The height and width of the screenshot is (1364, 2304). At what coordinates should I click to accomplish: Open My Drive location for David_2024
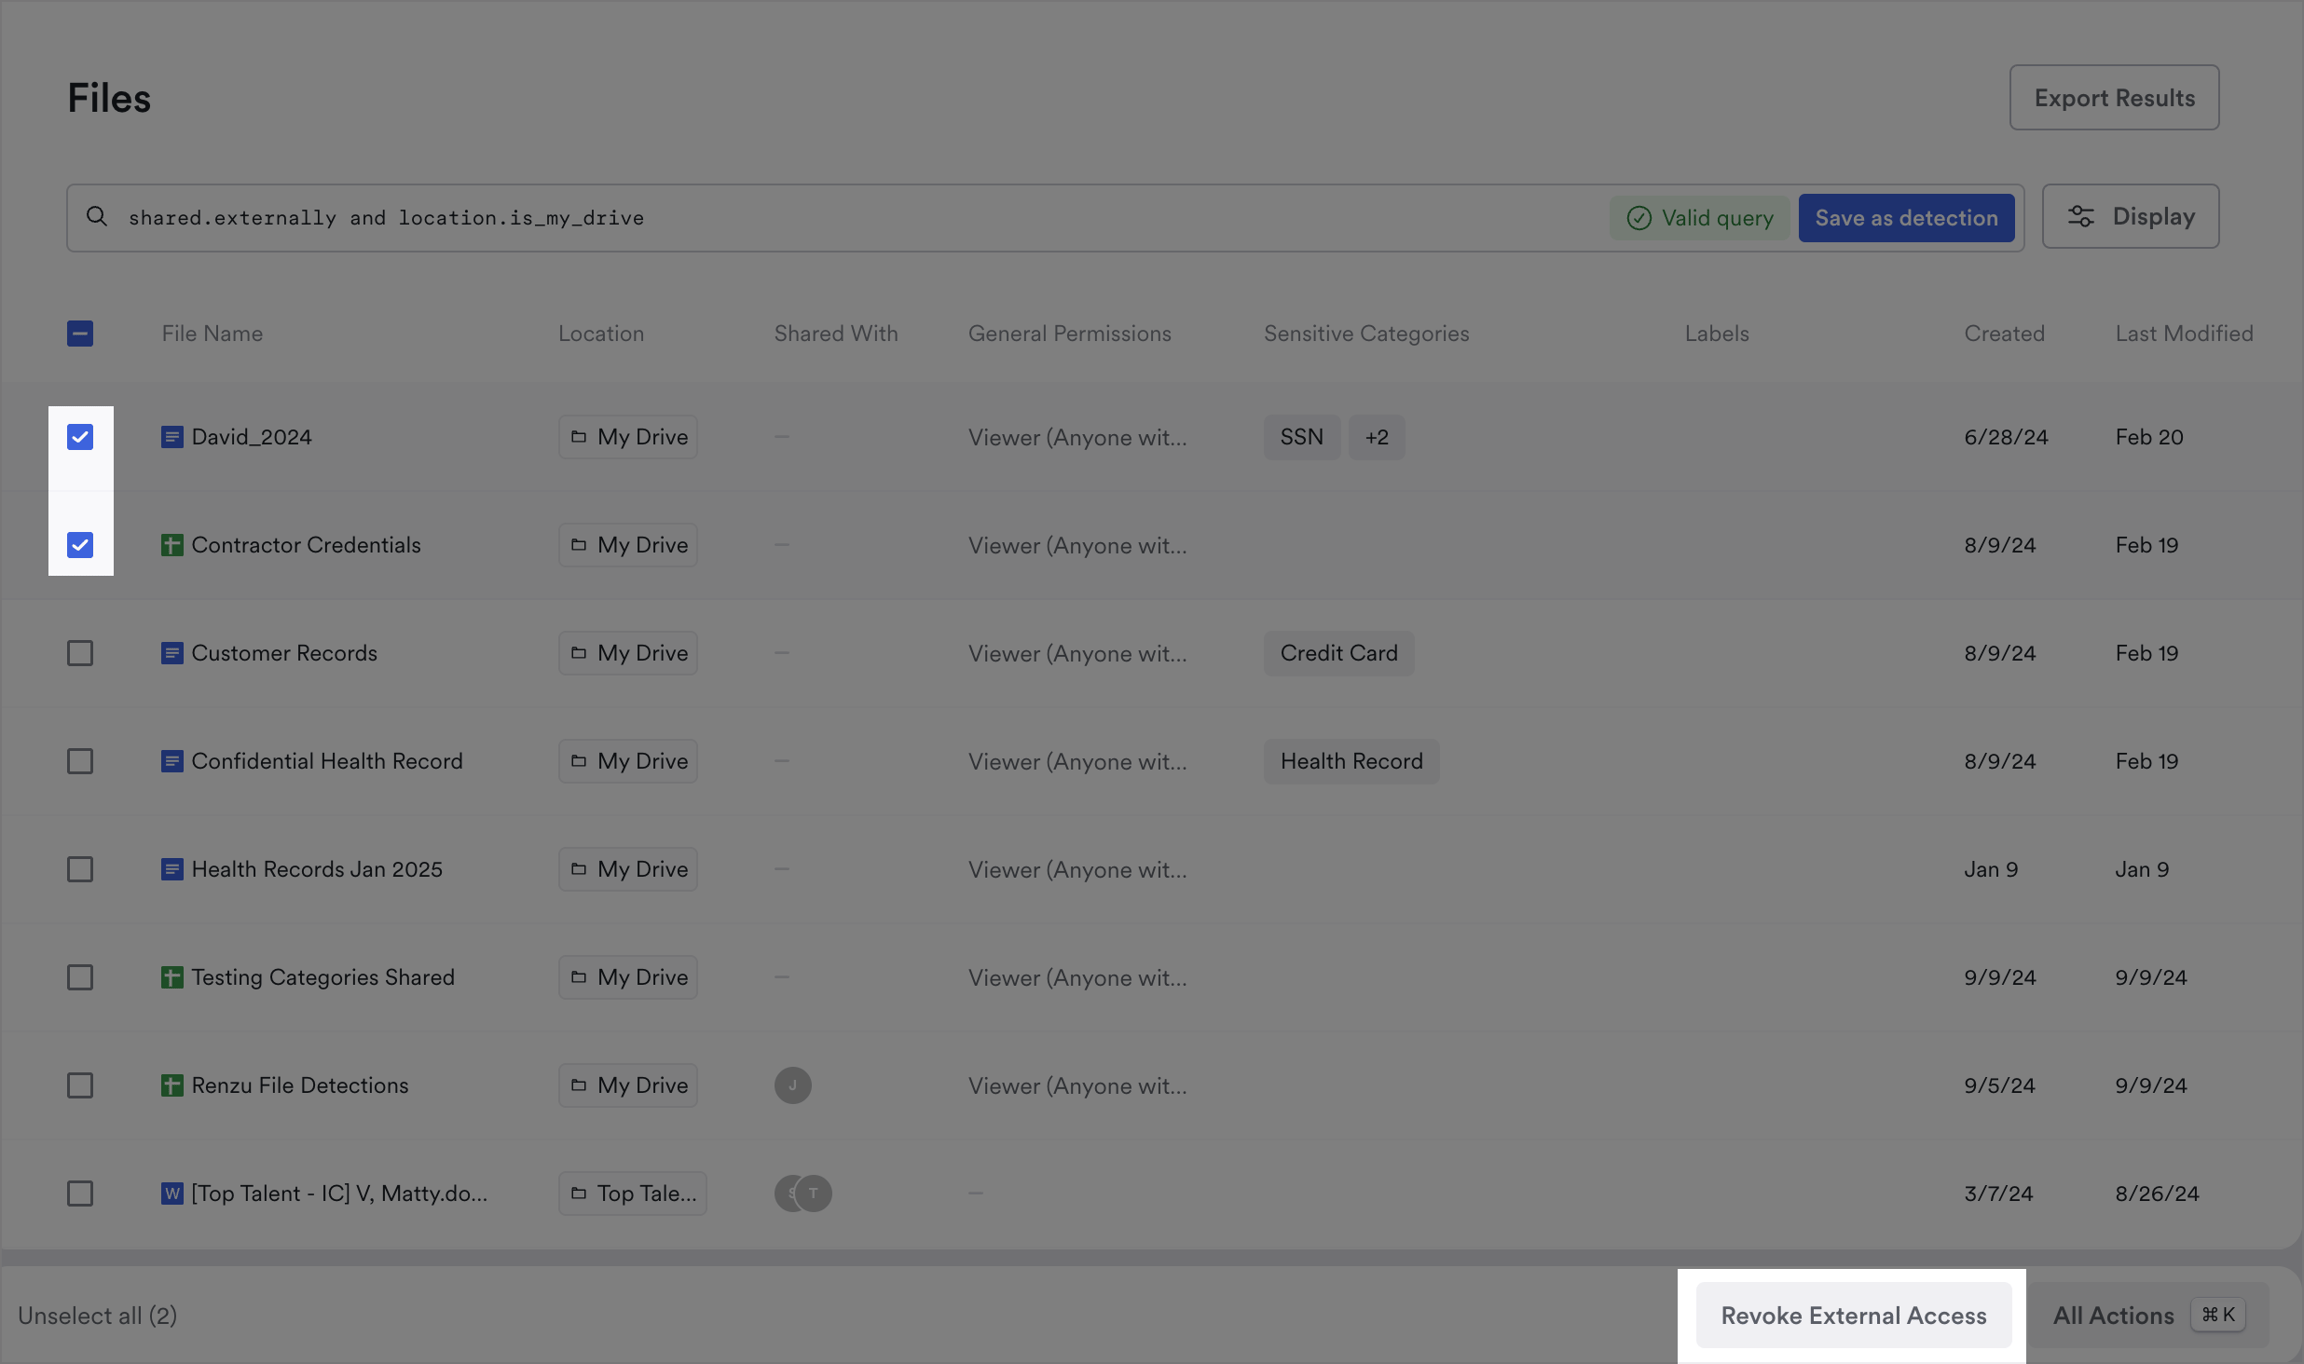[x=628, y=437]
